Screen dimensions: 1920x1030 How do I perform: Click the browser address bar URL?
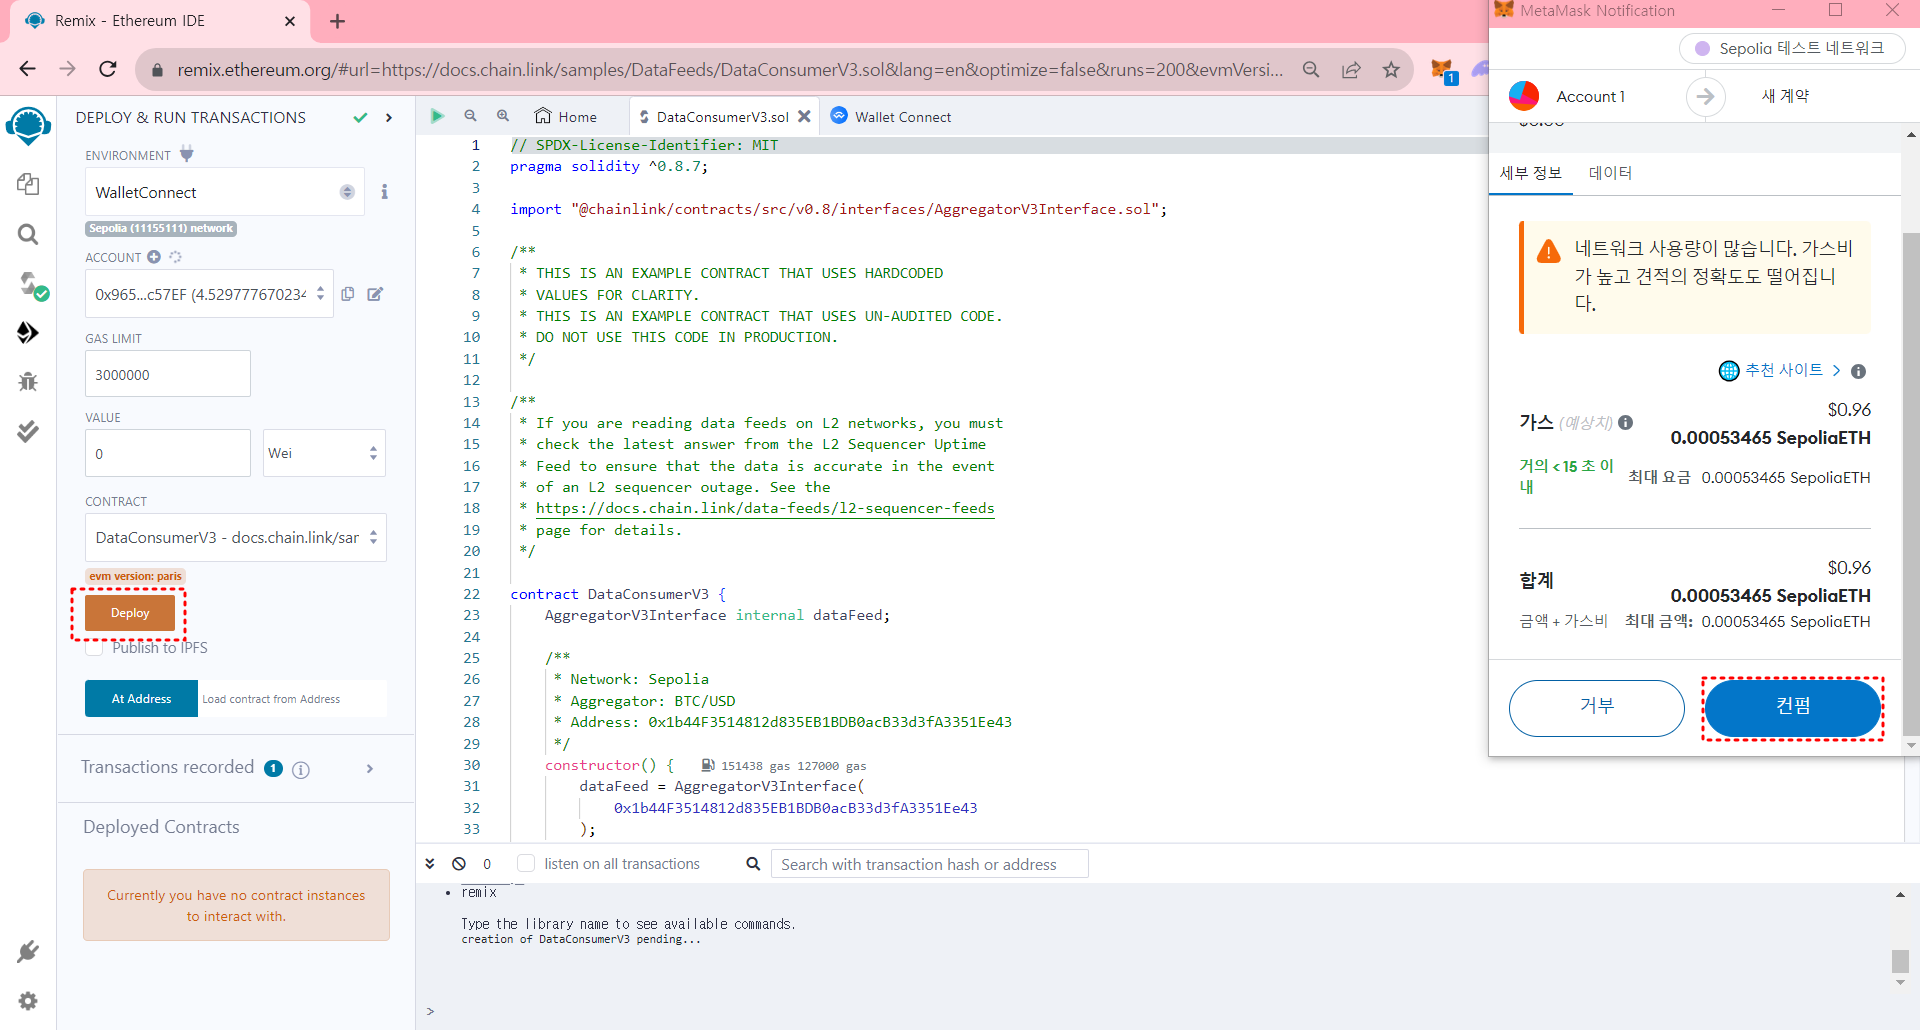(730, 70)
